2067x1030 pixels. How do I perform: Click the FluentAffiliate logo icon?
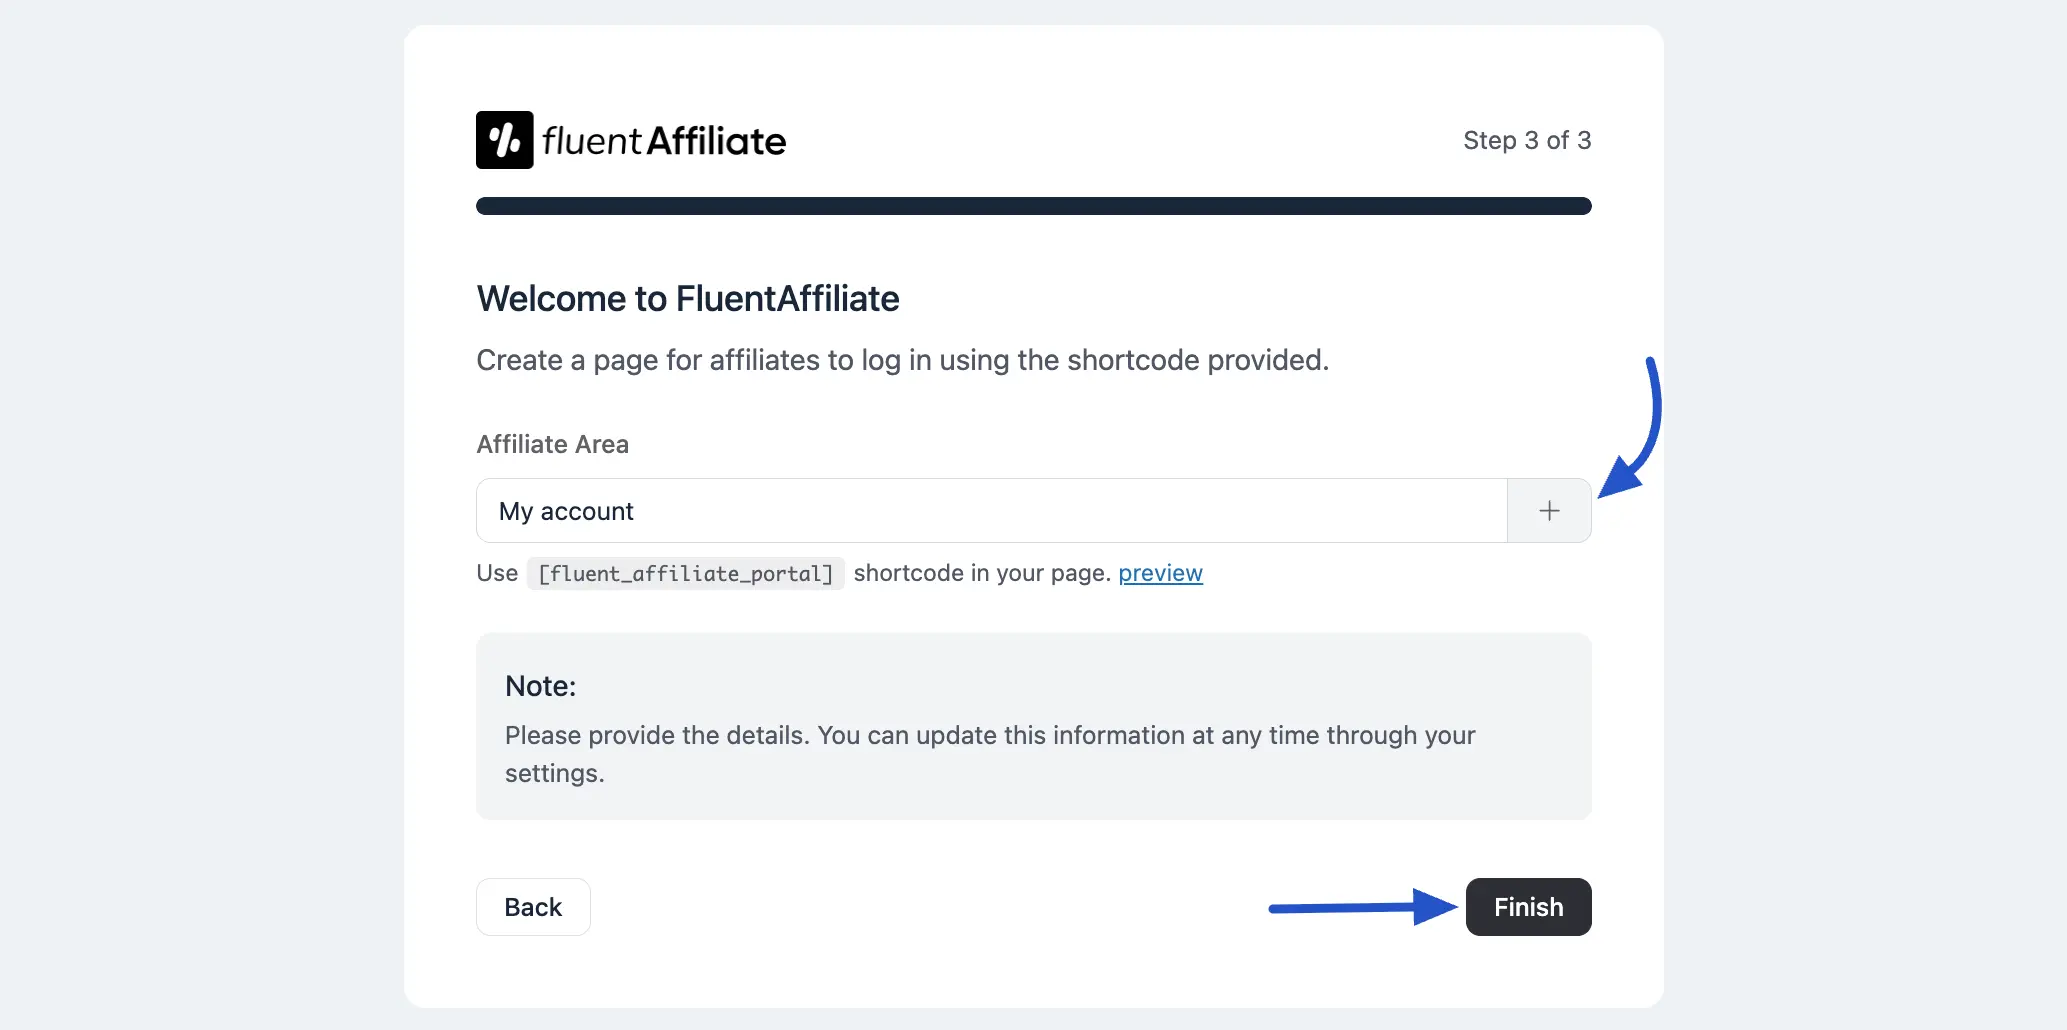coord(504,139)
